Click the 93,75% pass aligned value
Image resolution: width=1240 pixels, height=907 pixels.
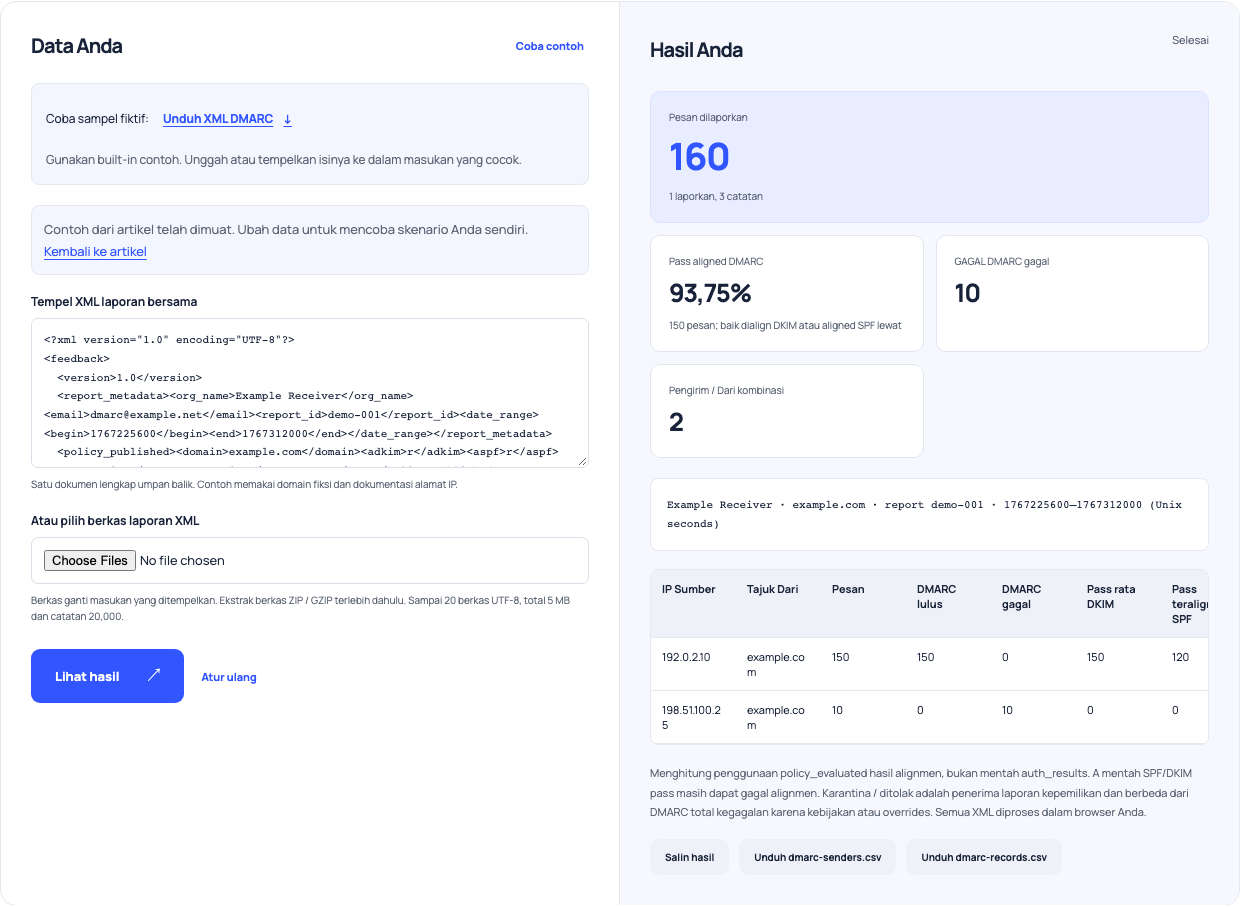coord(710,293)
